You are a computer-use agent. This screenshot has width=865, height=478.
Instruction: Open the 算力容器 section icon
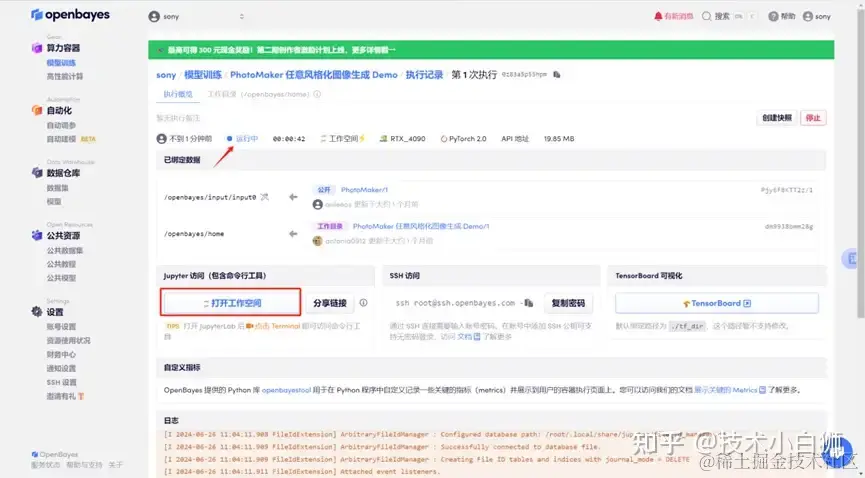coord(37,48)
